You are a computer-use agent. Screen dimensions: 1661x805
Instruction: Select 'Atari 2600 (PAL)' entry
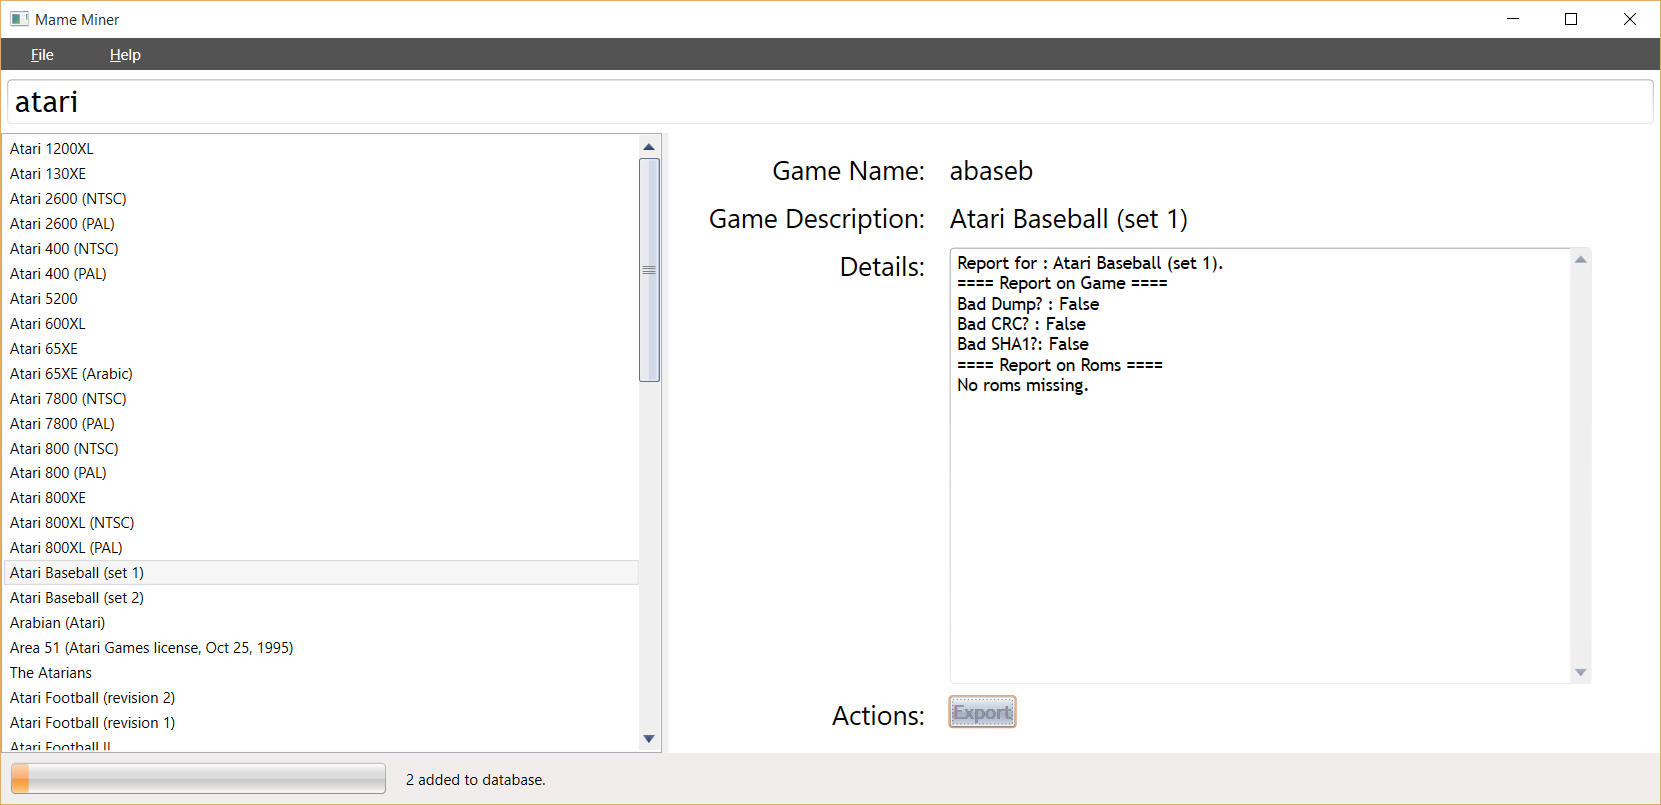(x=321, y=224)
